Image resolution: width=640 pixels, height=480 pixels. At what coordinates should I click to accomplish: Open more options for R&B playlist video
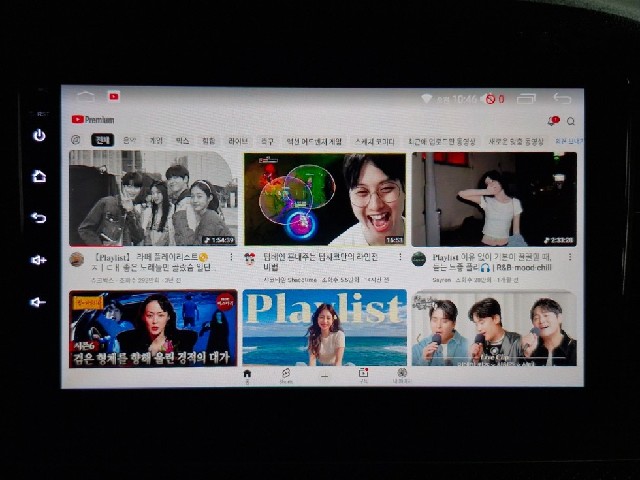click(570, 257)
